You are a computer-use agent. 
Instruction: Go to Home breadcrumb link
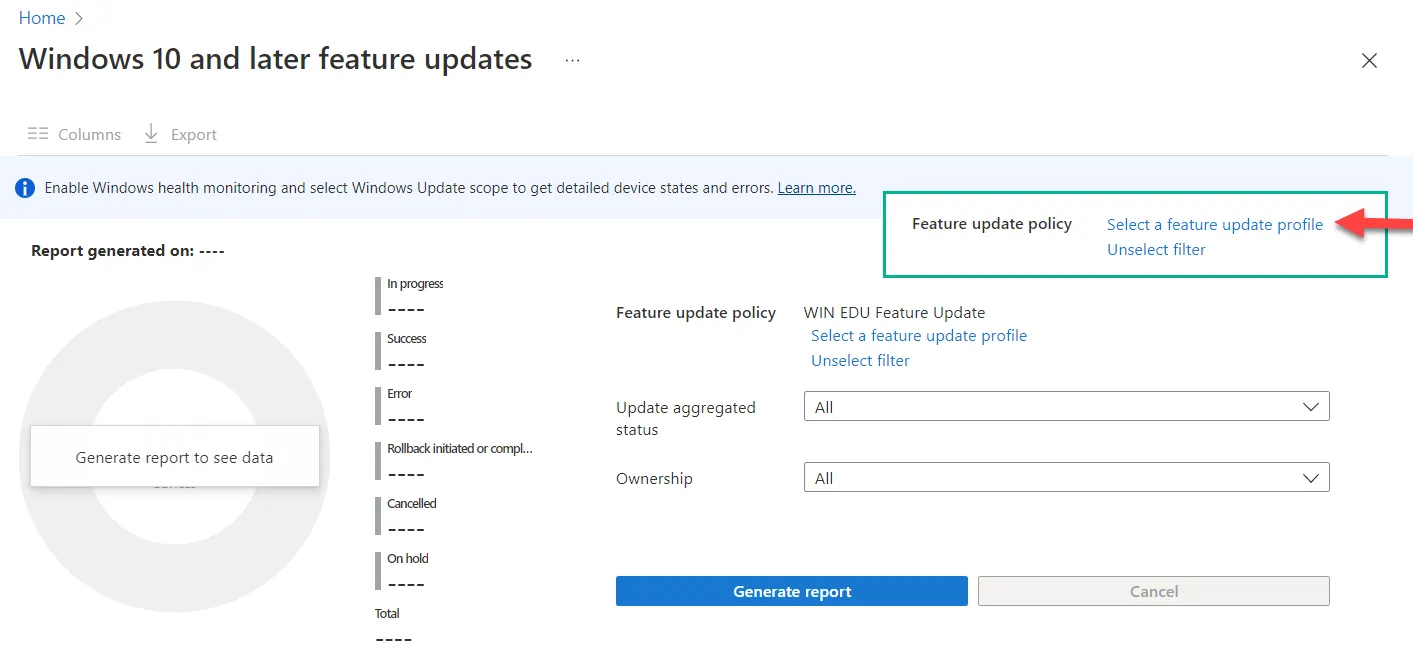pos(42,18)
